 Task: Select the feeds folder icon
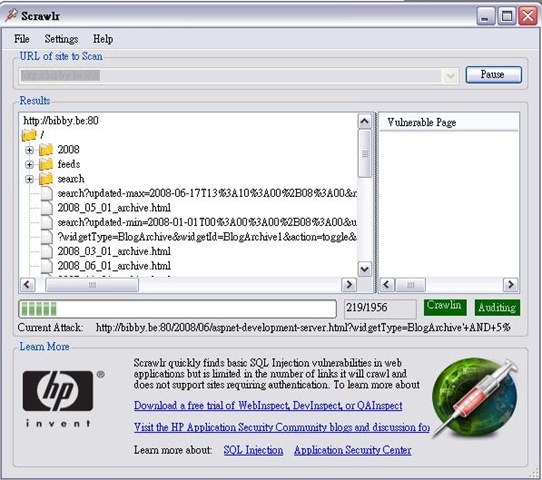click(x=46, y=164)
